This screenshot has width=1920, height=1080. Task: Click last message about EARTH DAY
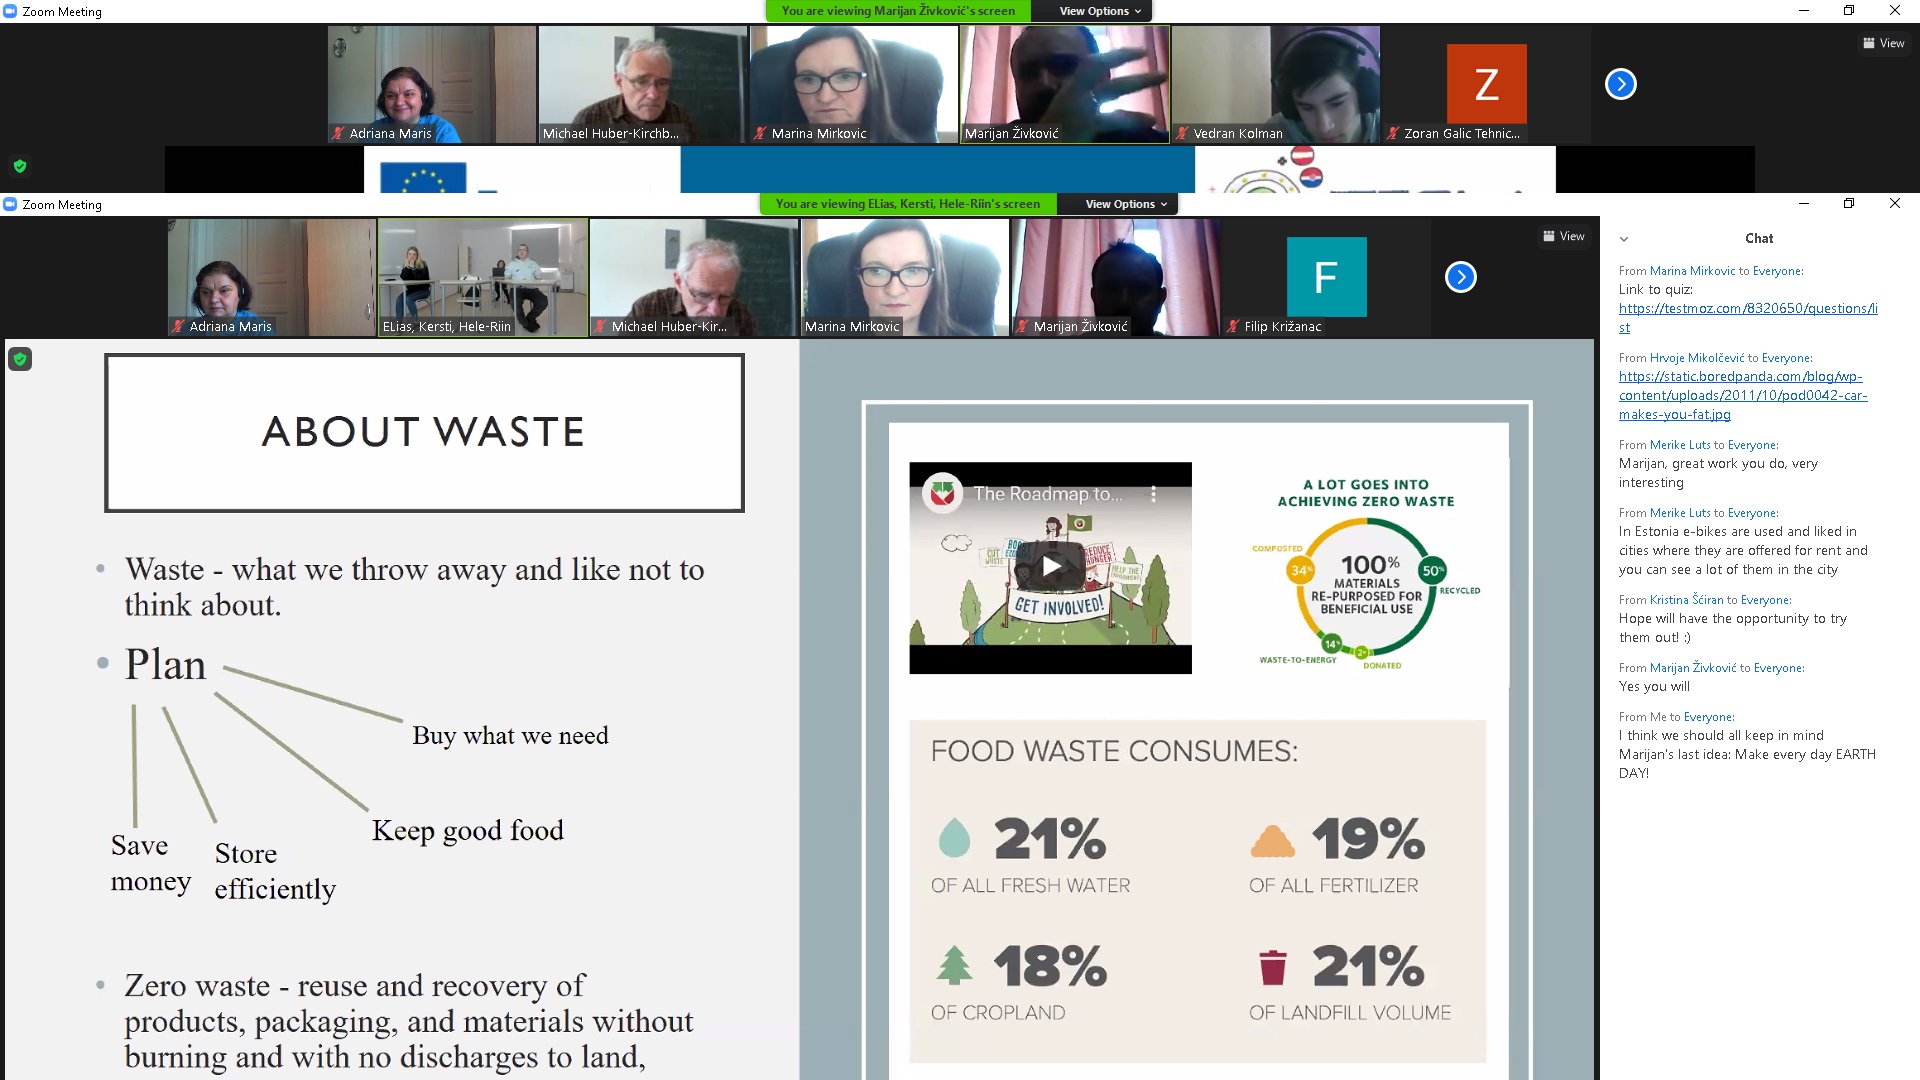pos(1747,754)
